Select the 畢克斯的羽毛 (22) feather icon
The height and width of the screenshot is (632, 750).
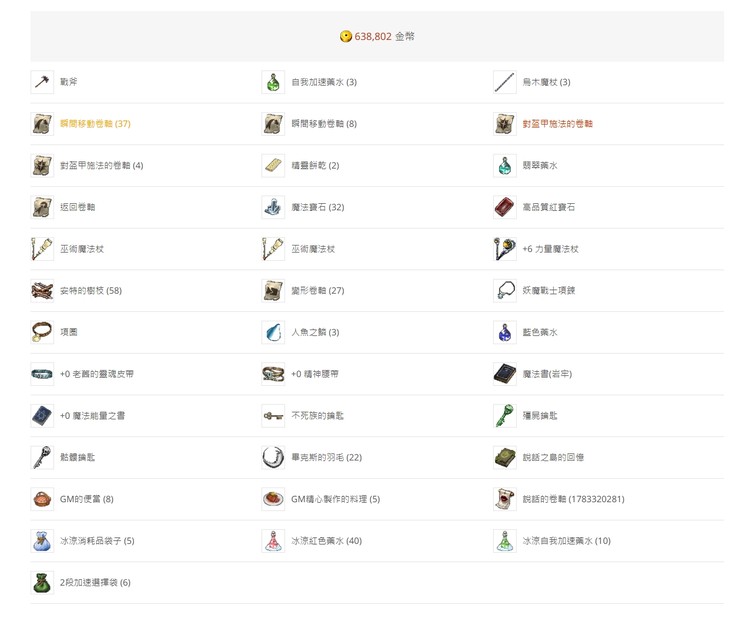pos(273,457)
